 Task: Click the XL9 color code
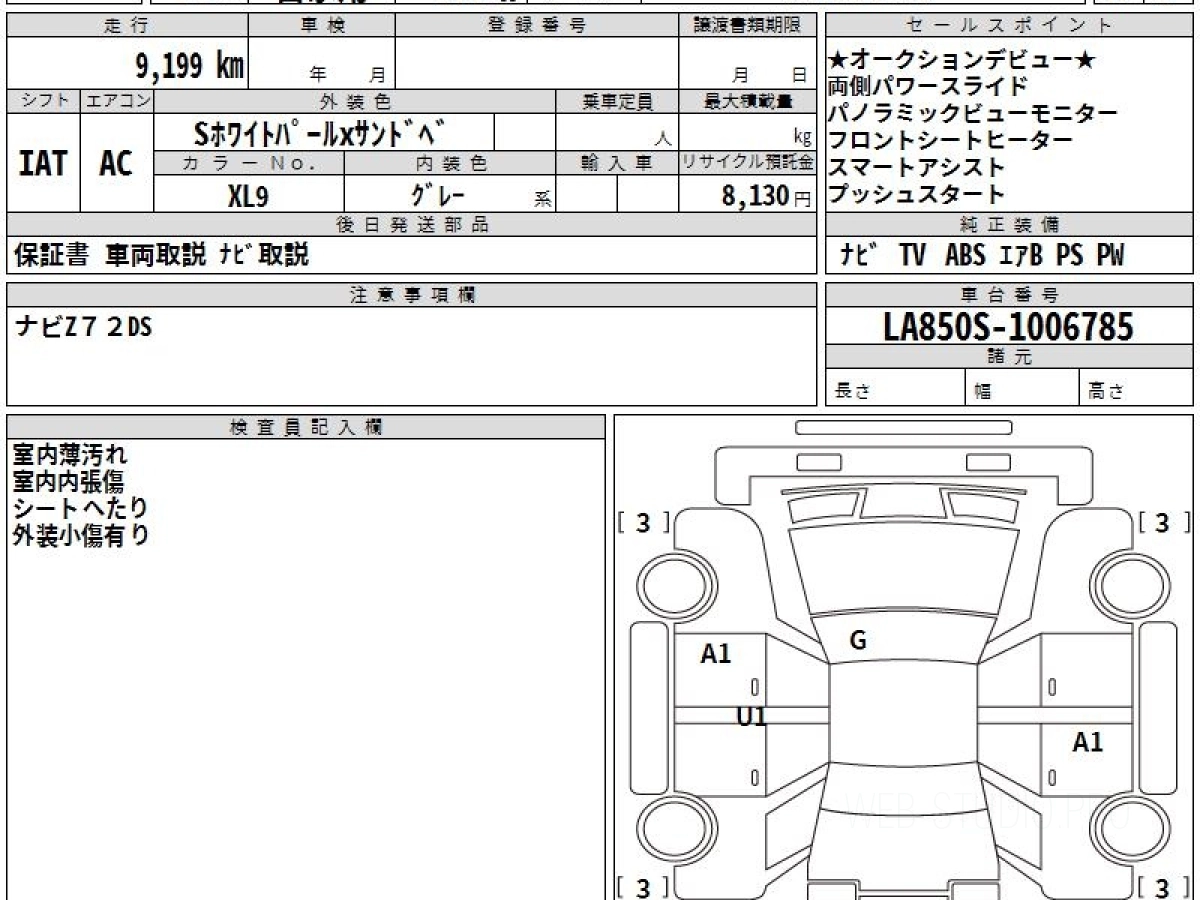click(x=248, y=195)
